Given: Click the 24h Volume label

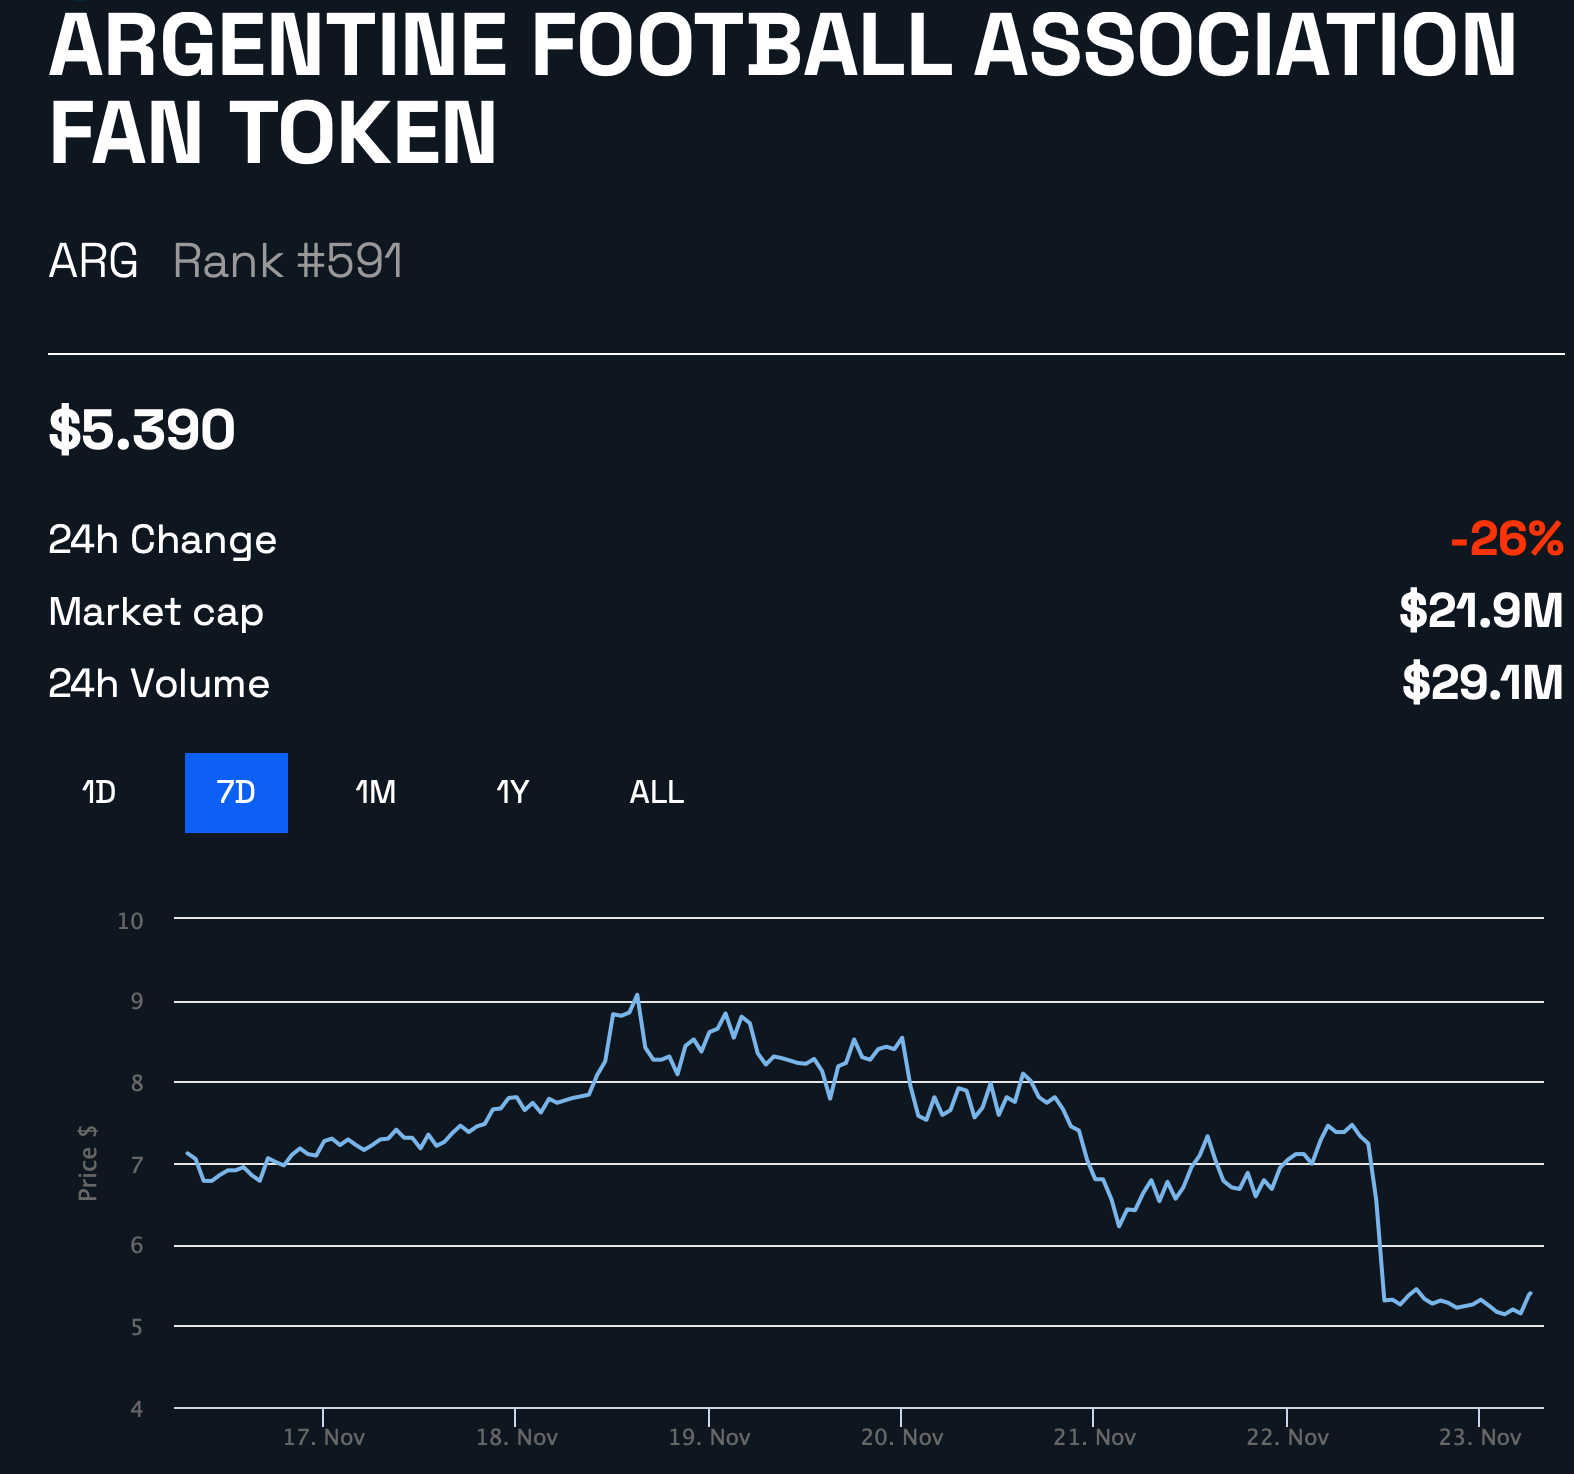Looking at the screenshot, I should click(159, 684).
